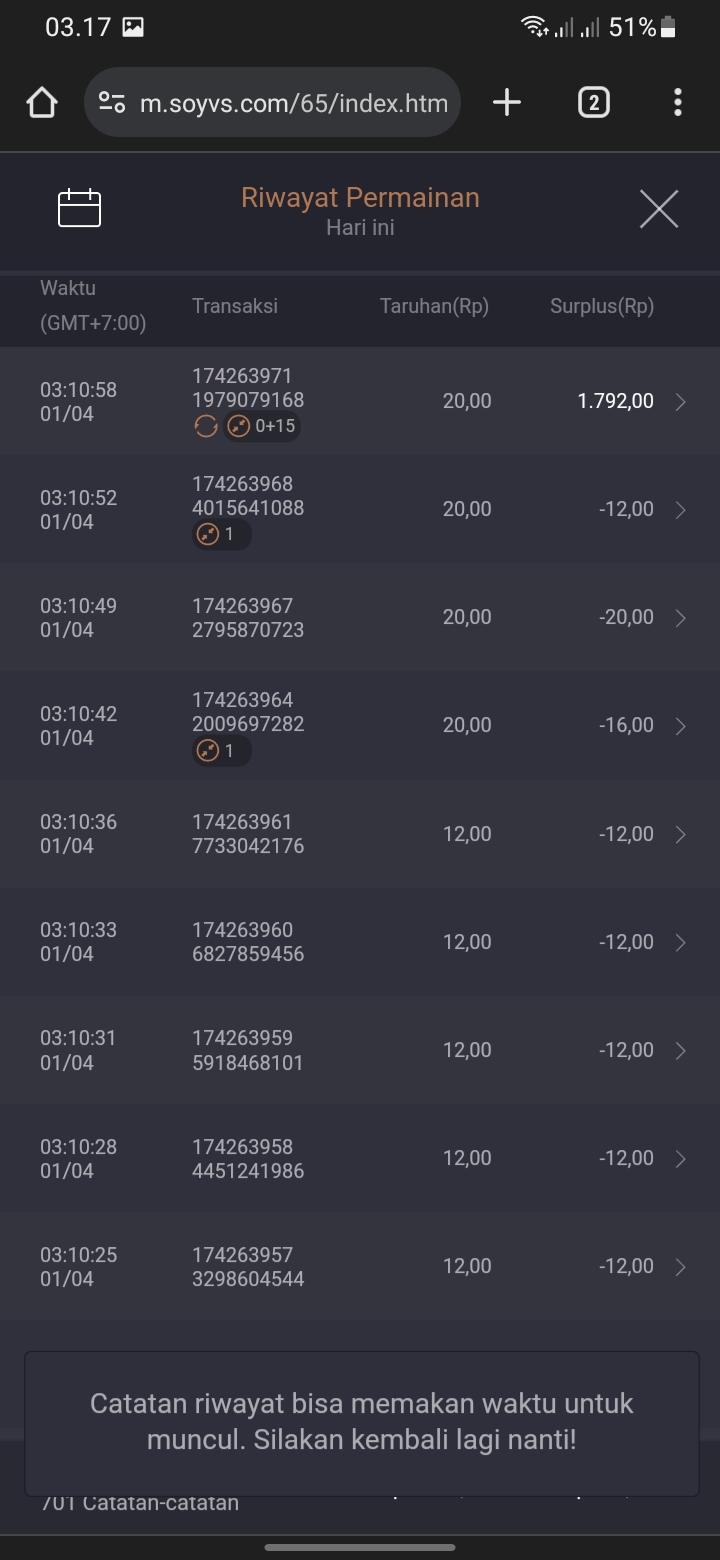Close the Riwayat Permainan panel
Image resolution: width=720 pixels, height=1560 pixels.
point(658,209)
